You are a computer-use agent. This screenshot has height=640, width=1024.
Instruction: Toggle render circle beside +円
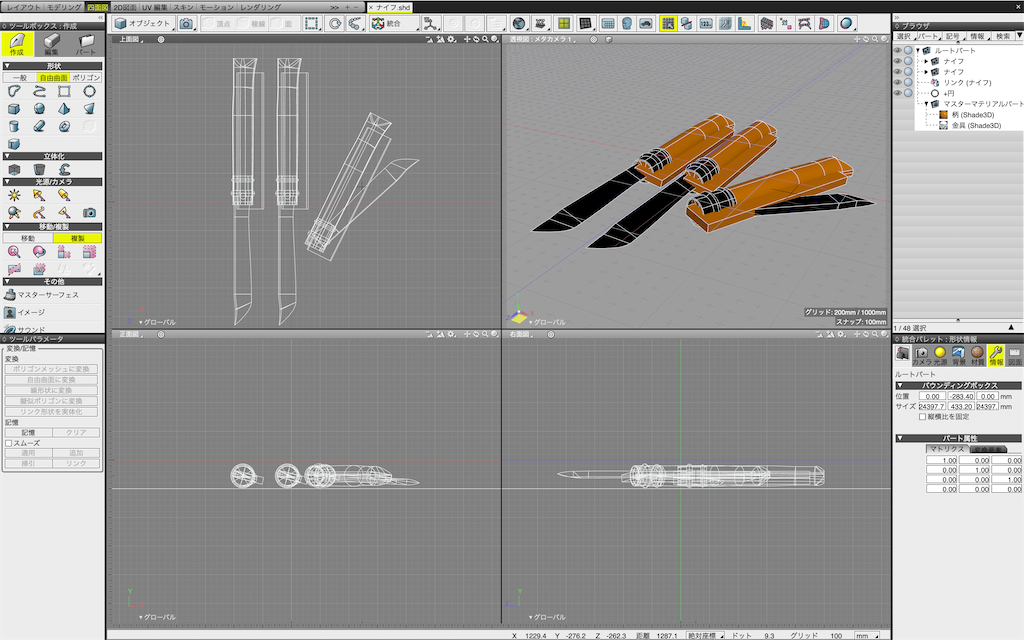tap(908, 93)
